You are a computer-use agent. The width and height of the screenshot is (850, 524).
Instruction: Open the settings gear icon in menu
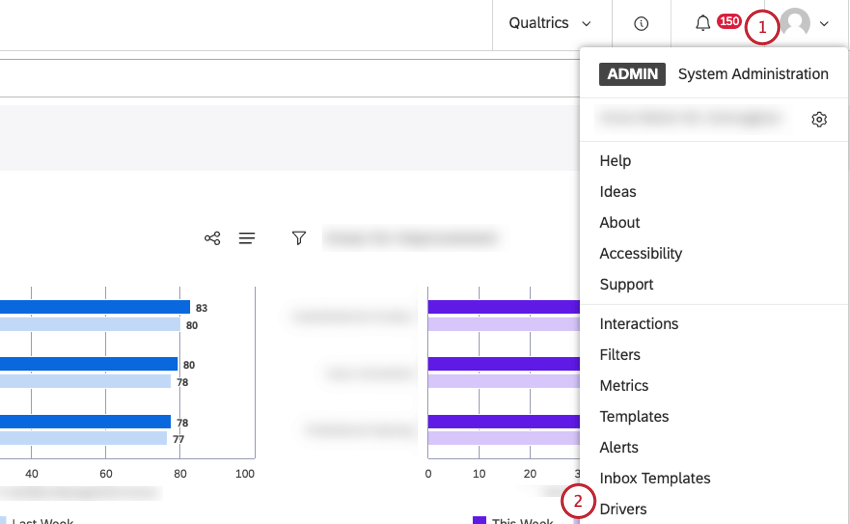(819, 120)
